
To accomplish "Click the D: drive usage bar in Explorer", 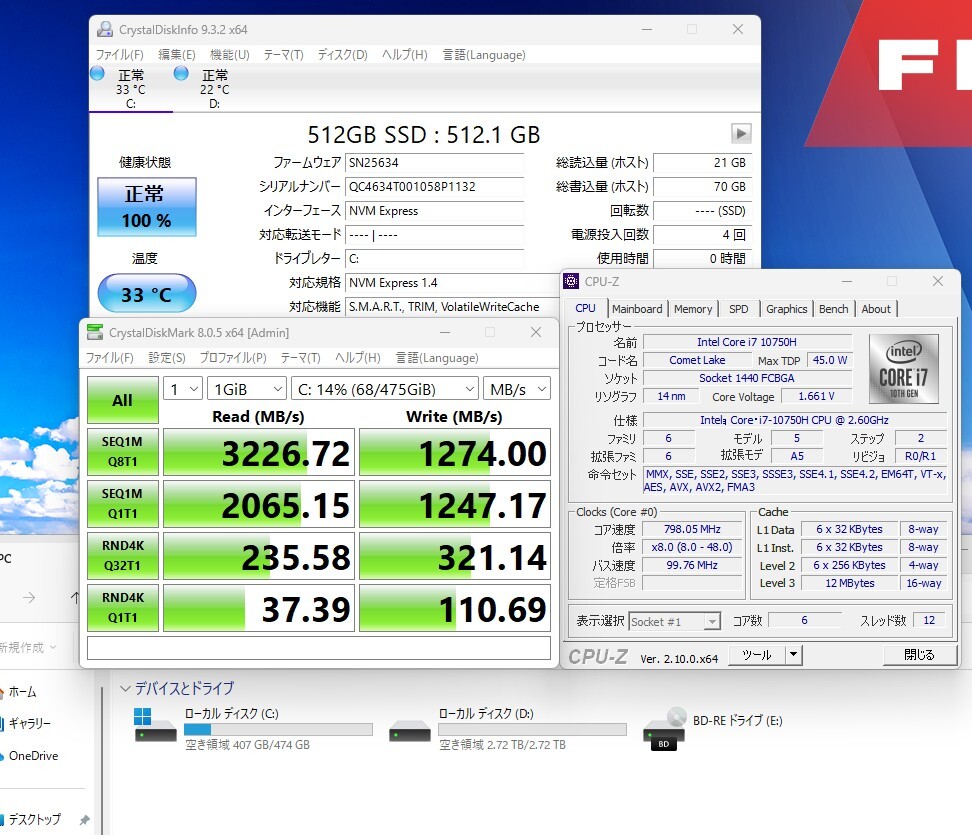I will 532,730.
